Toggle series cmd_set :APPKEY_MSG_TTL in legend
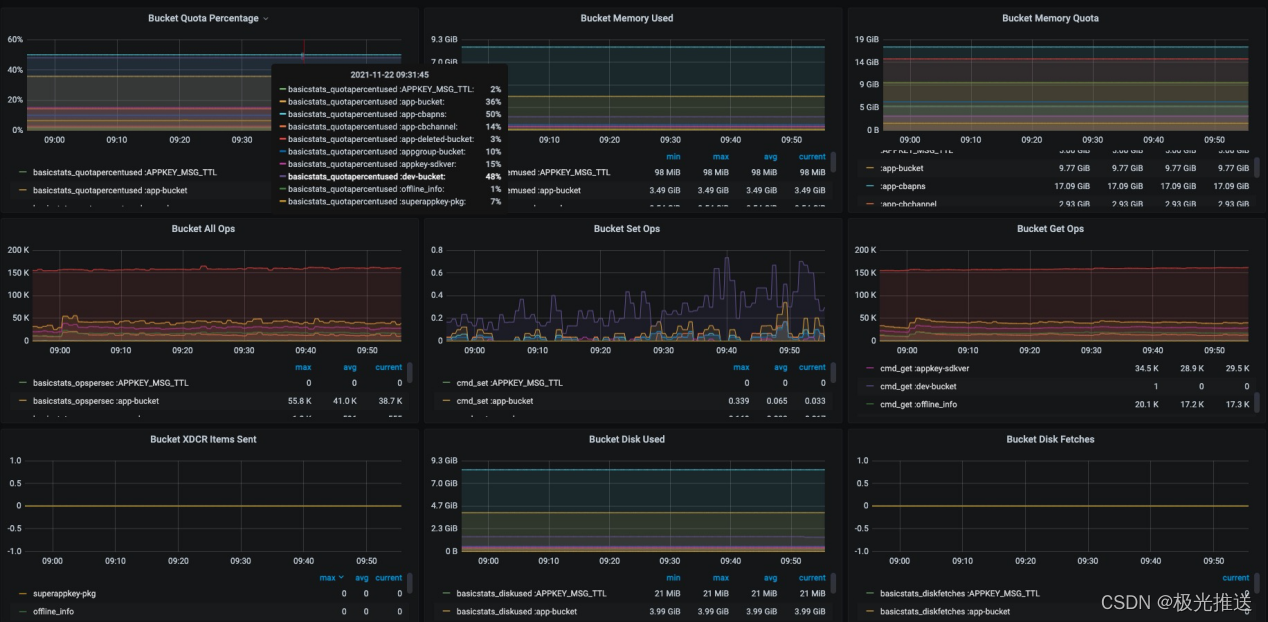Screen dimensions: 1268x622 pos(509,383)
